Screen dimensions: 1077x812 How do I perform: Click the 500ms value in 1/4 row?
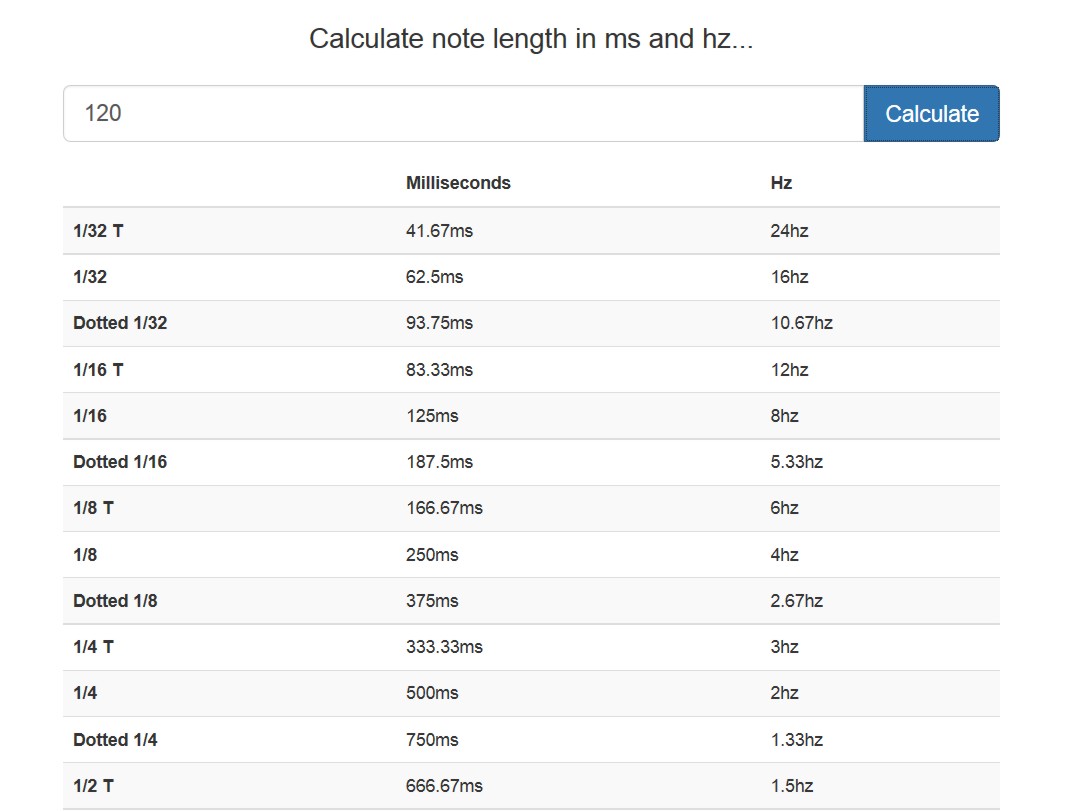pyautogui.click(x=432, y=692)
